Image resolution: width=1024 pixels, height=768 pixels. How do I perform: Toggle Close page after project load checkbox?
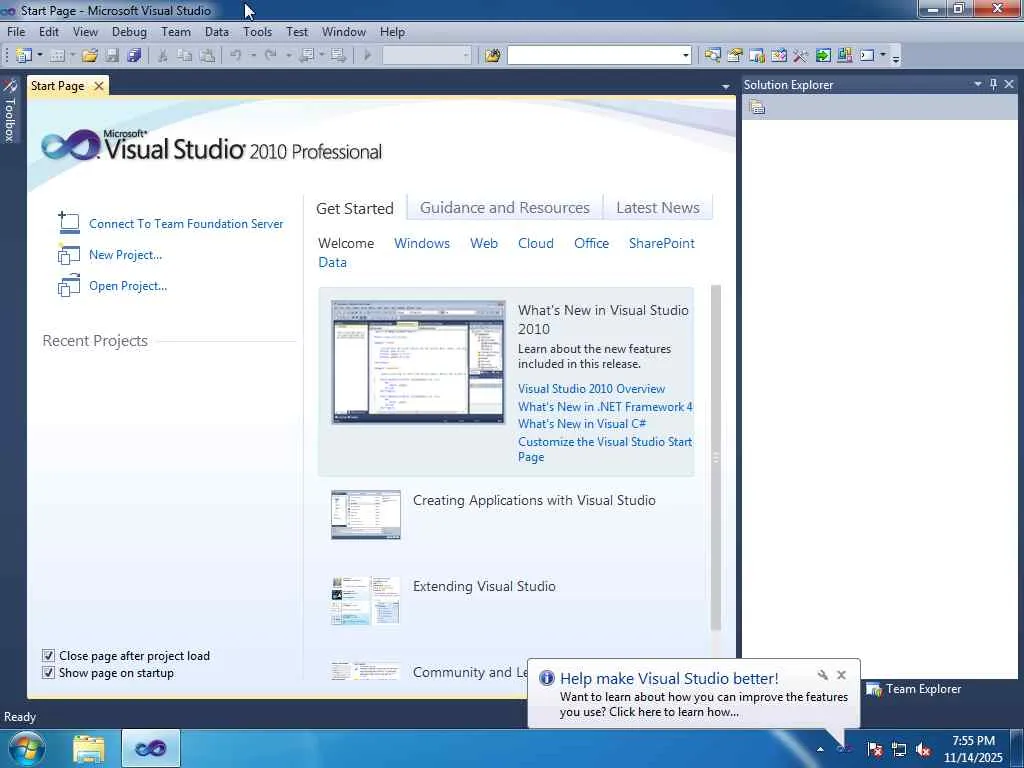48,656
